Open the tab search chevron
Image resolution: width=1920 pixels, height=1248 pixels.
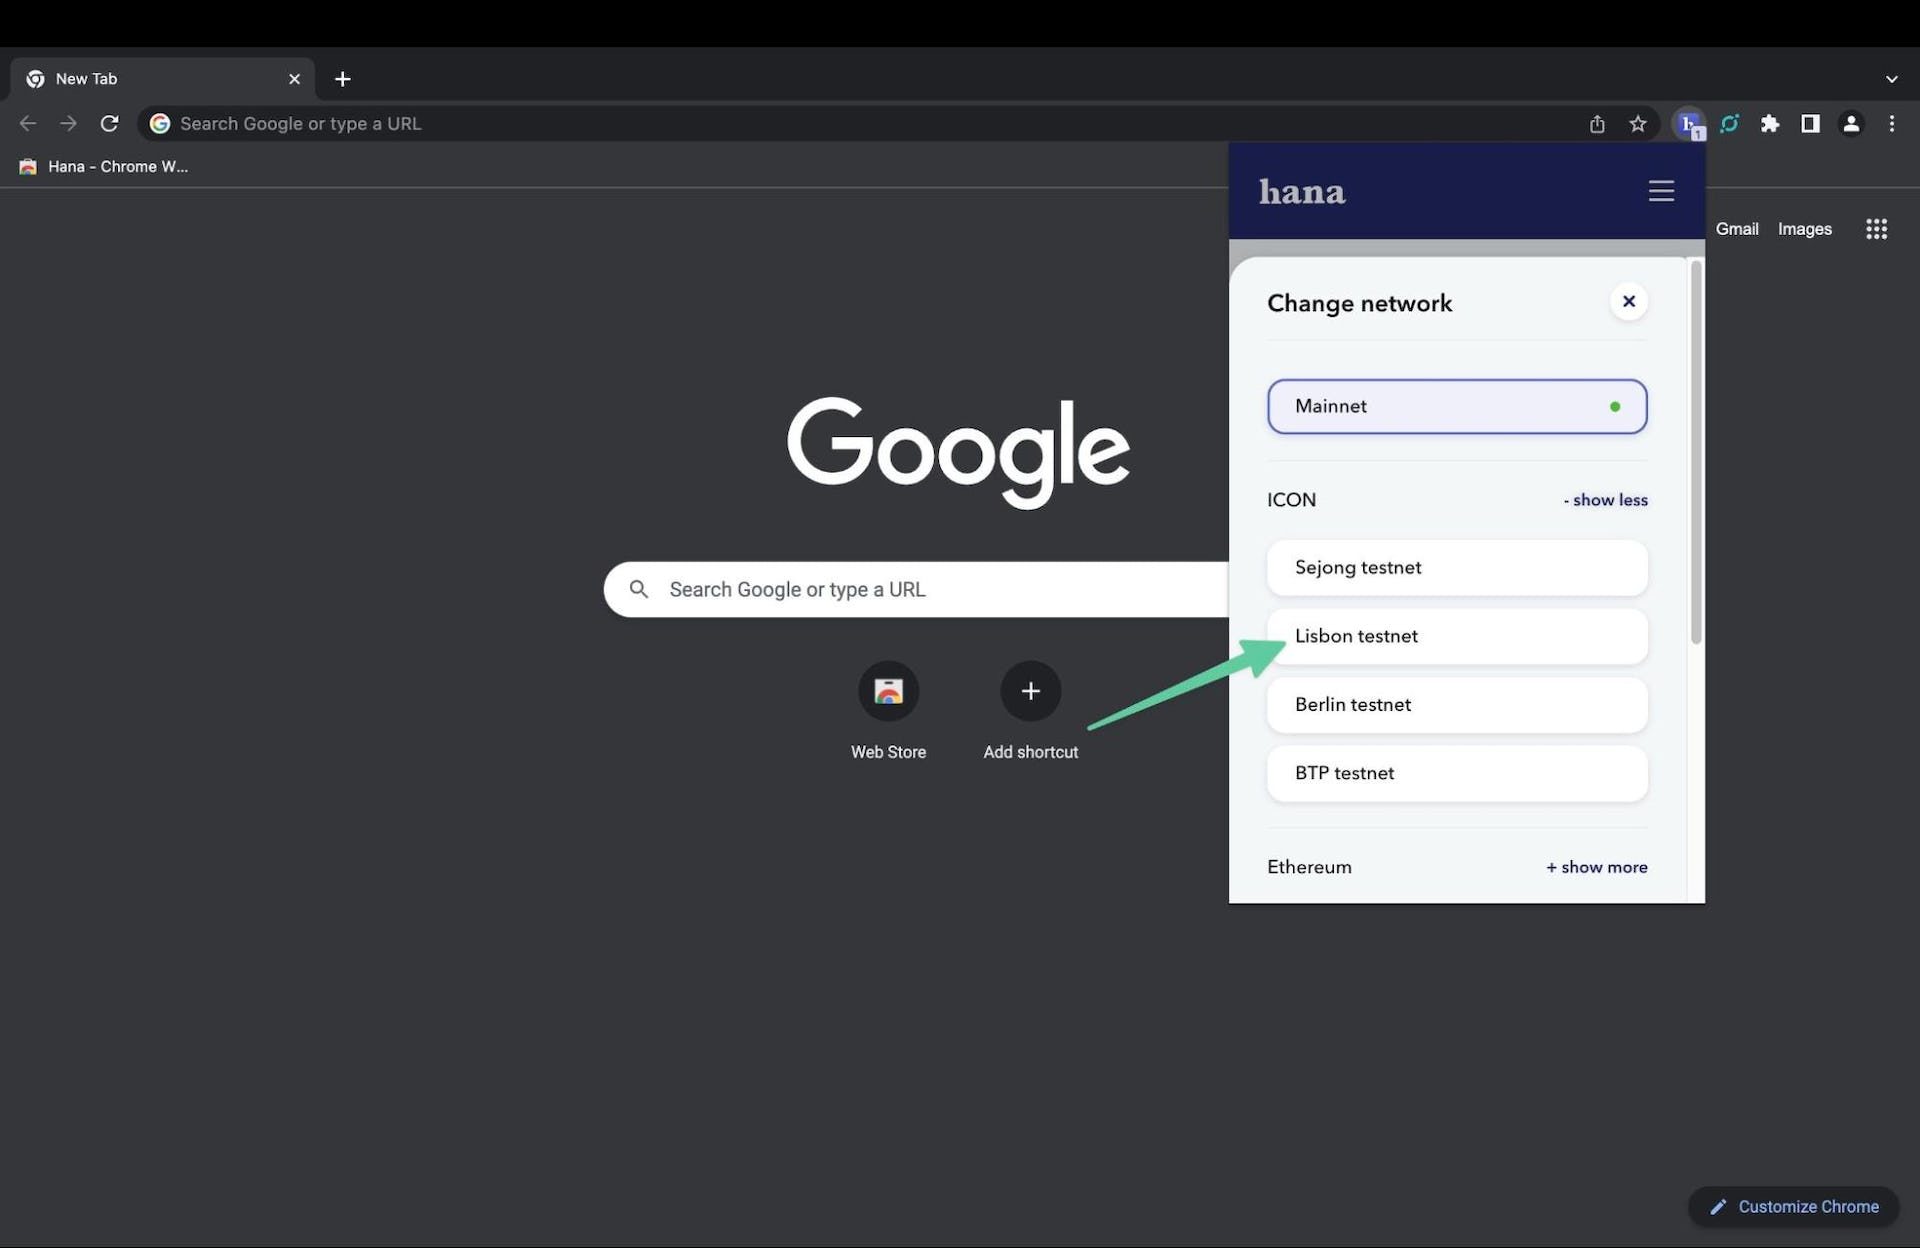tap(1891, 79)
